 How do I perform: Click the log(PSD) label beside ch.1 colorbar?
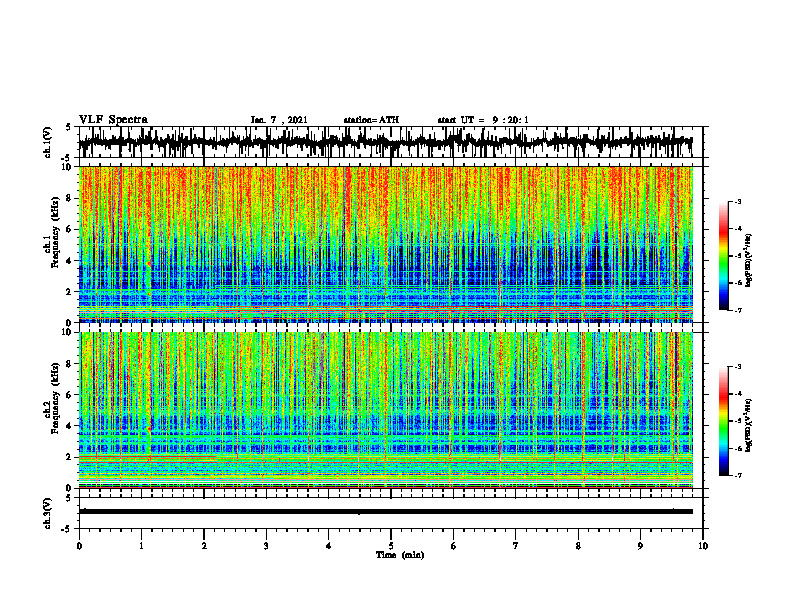[x=748, y=261]
